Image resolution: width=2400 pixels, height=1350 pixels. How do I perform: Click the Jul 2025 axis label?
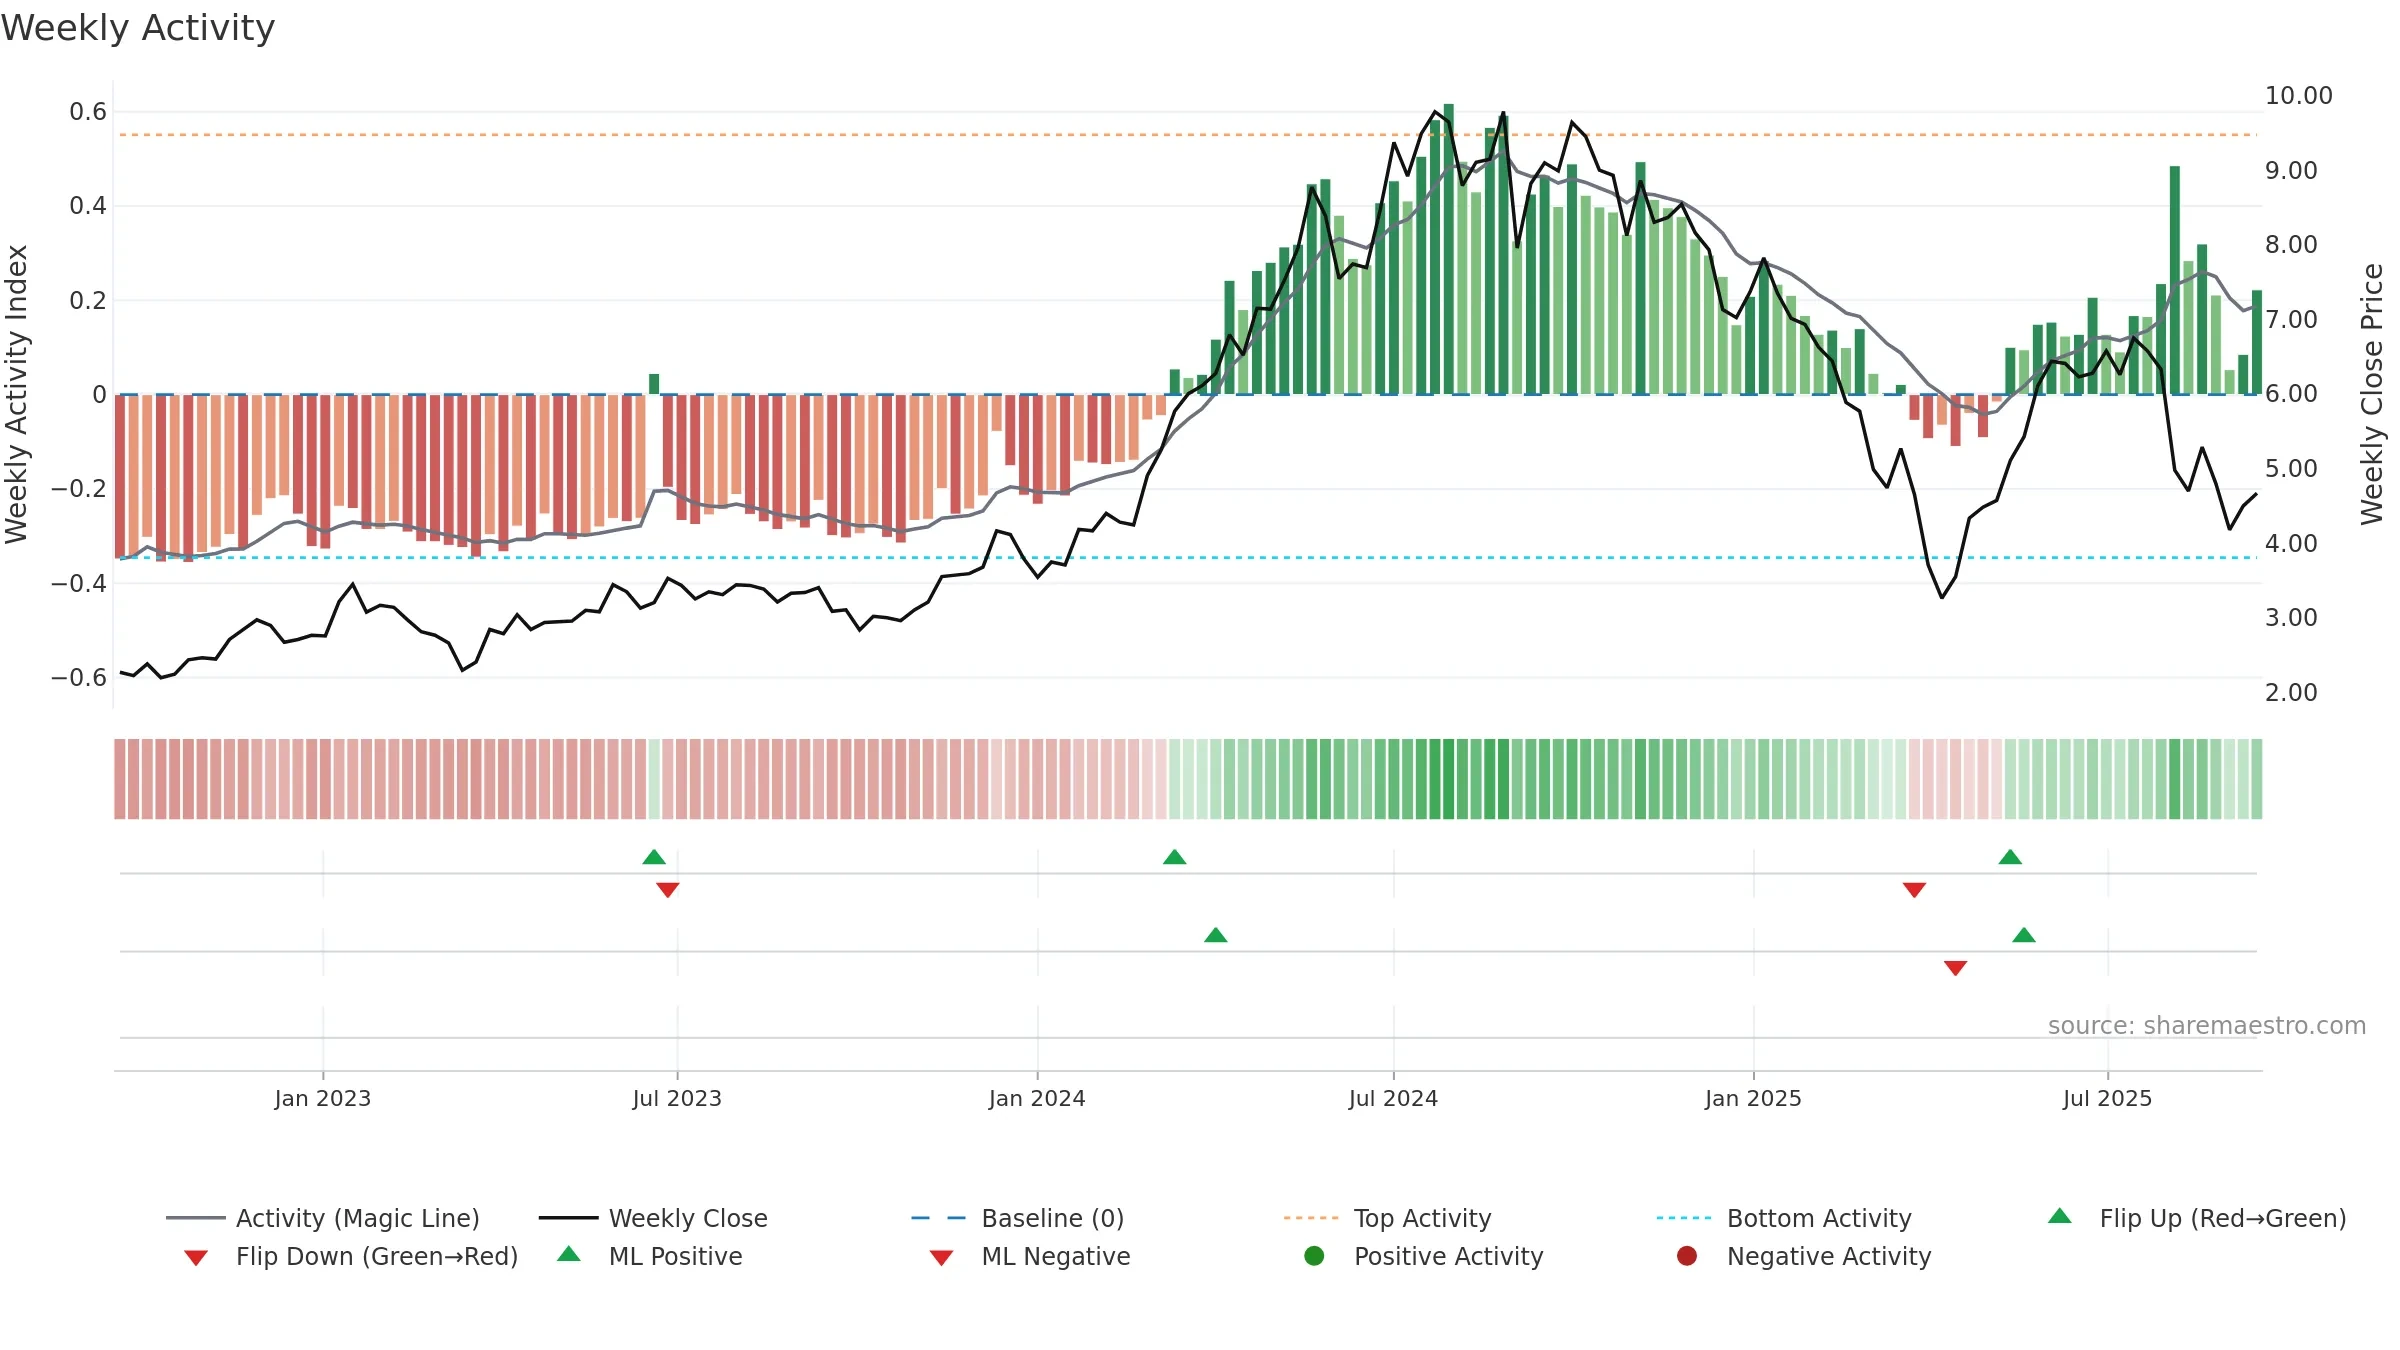coord(2107,1099)
